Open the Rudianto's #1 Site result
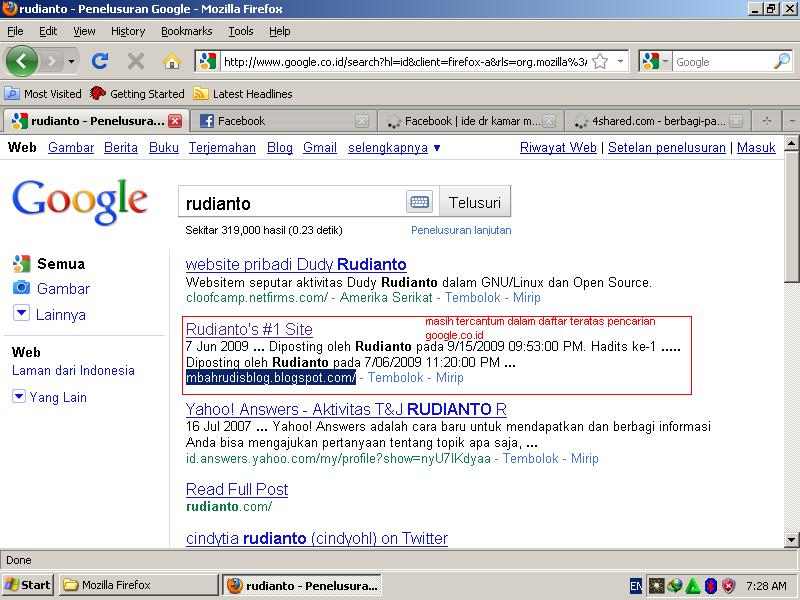Screen dimensions: 800x600 tap(249, 329)
